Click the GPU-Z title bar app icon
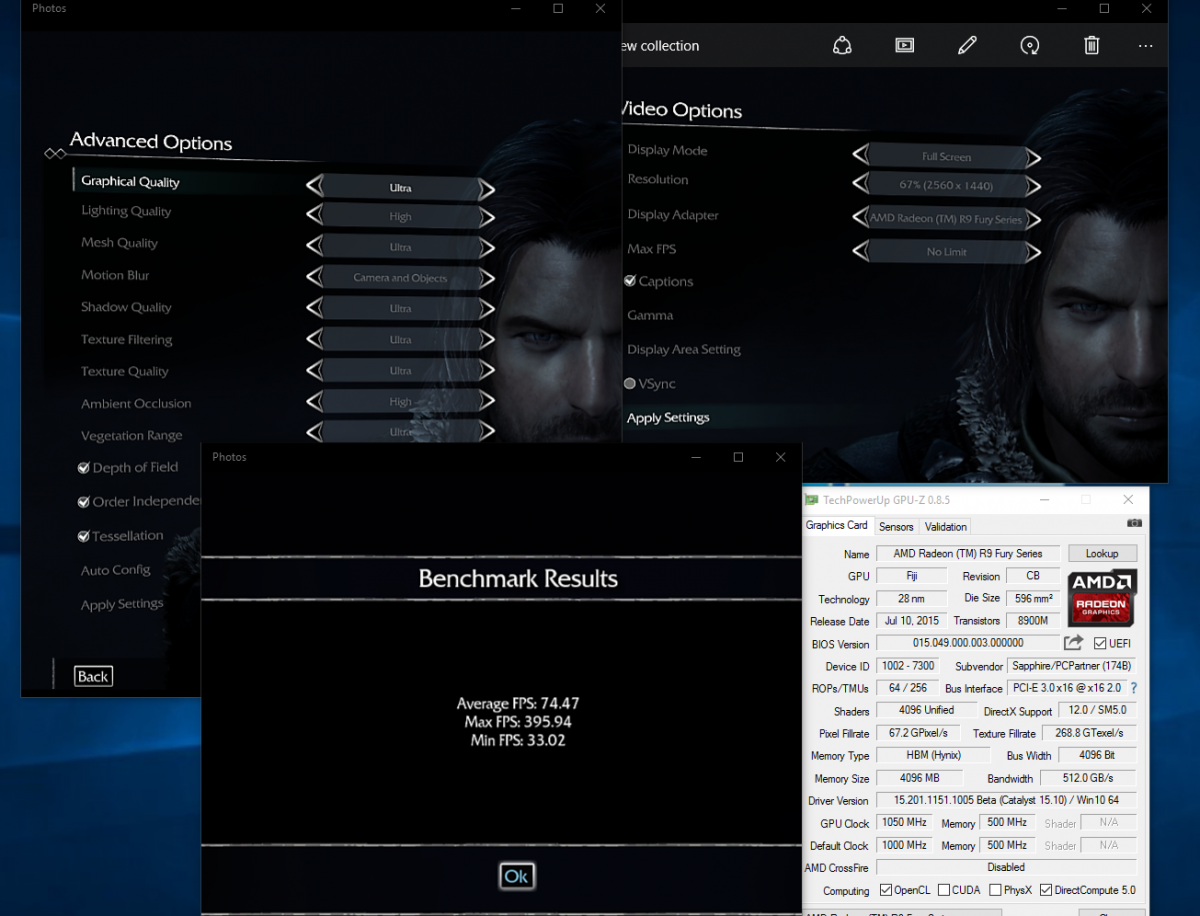The height and width of the screenshot is (916, 1200). (813, 499)
